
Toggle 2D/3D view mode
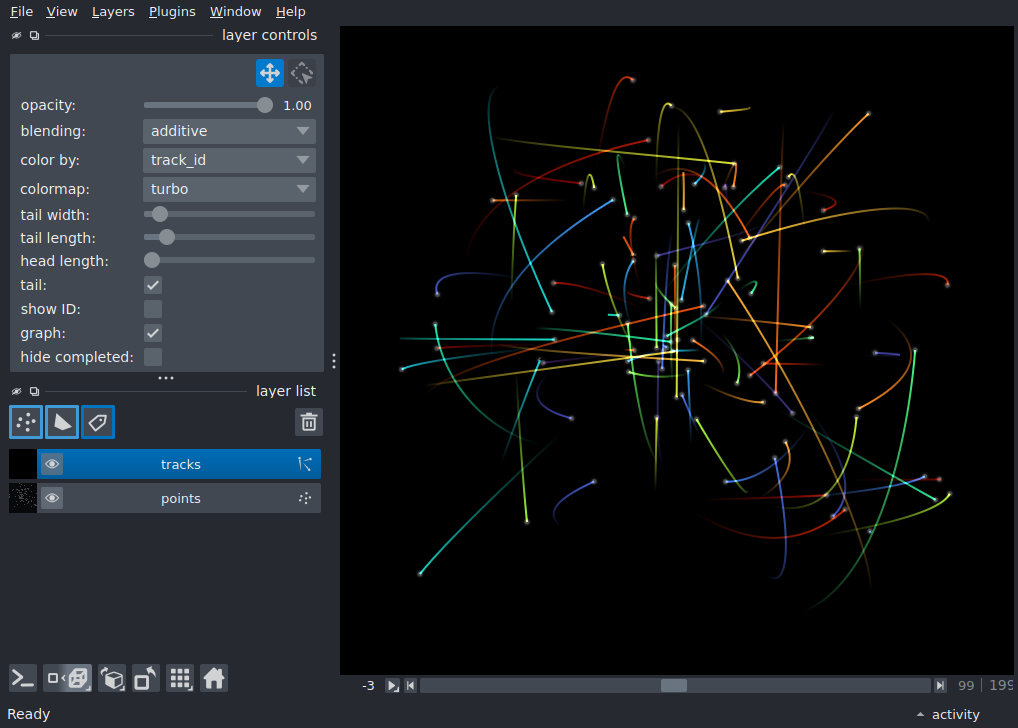68,679
